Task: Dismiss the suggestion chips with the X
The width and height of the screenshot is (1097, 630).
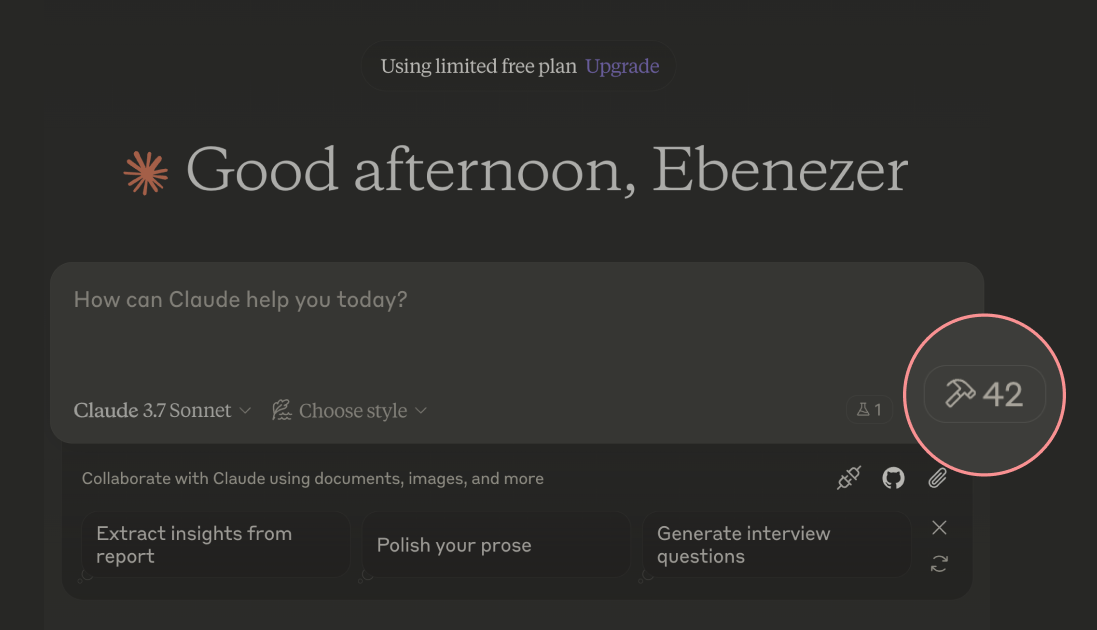Action: [x=939, y=528]
